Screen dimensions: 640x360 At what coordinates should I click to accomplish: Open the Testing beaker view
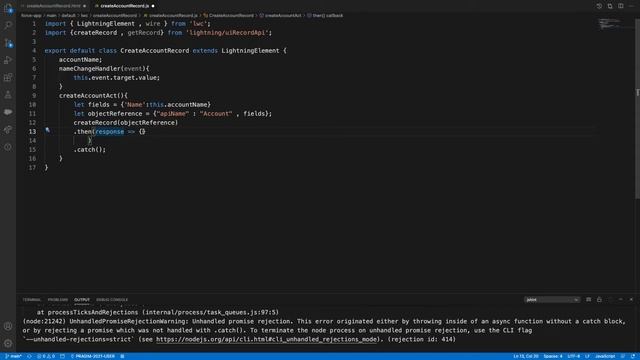8,95
